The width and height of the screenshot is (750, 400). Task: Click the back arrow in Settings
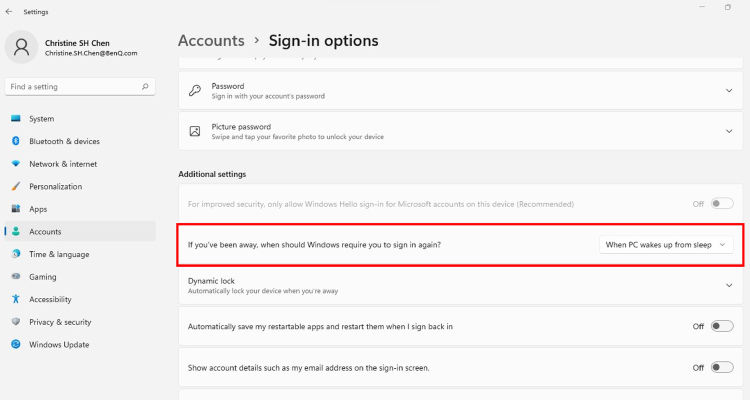click(9, 11)
